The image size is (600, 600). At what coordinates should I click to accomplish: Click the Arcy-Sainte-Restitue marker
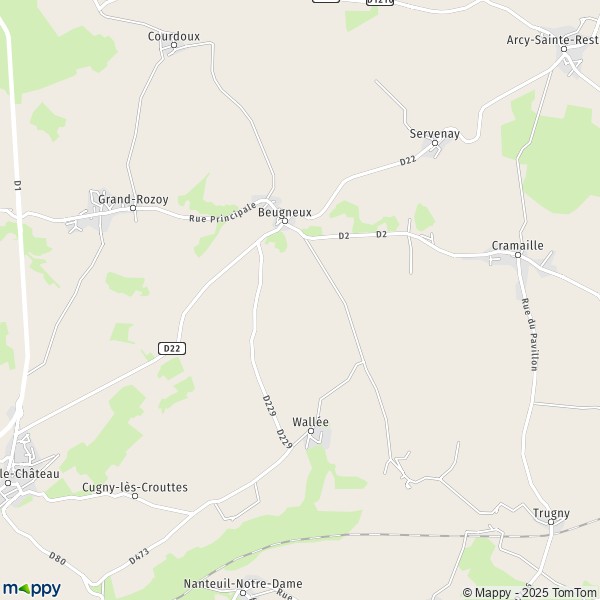coord(564,49)
